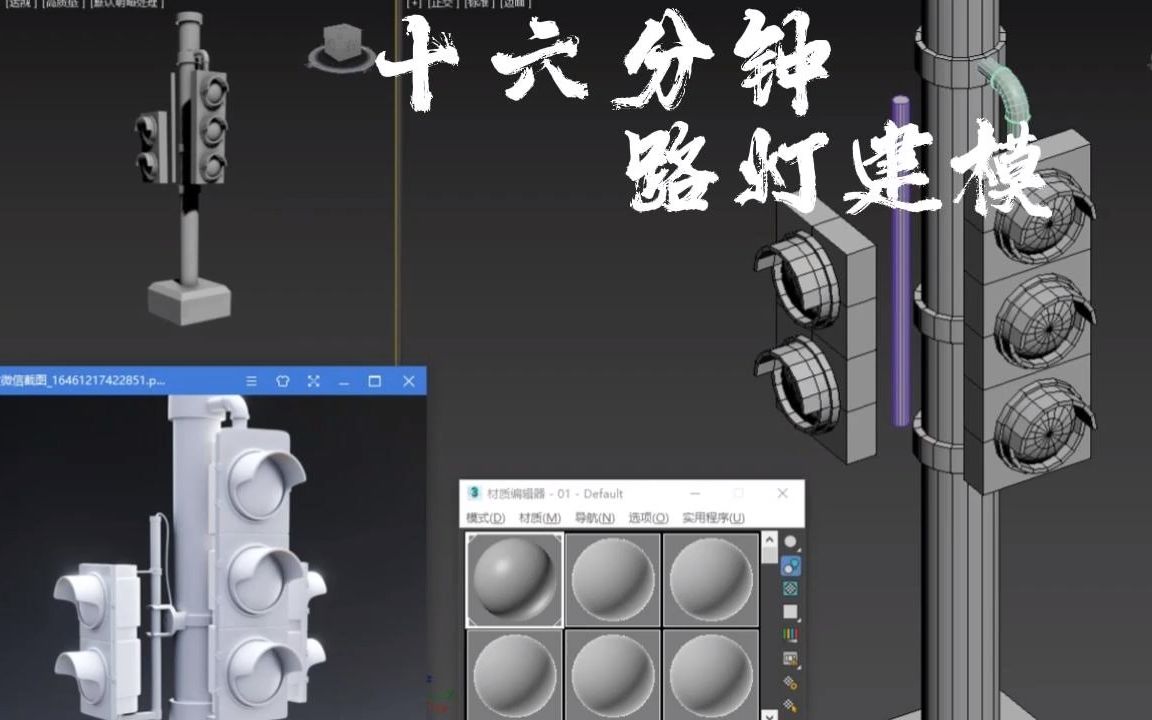The width and height of the screenshot is (1152, 720).
Task: Open the Material Editor Options icon
Action: 790,683
